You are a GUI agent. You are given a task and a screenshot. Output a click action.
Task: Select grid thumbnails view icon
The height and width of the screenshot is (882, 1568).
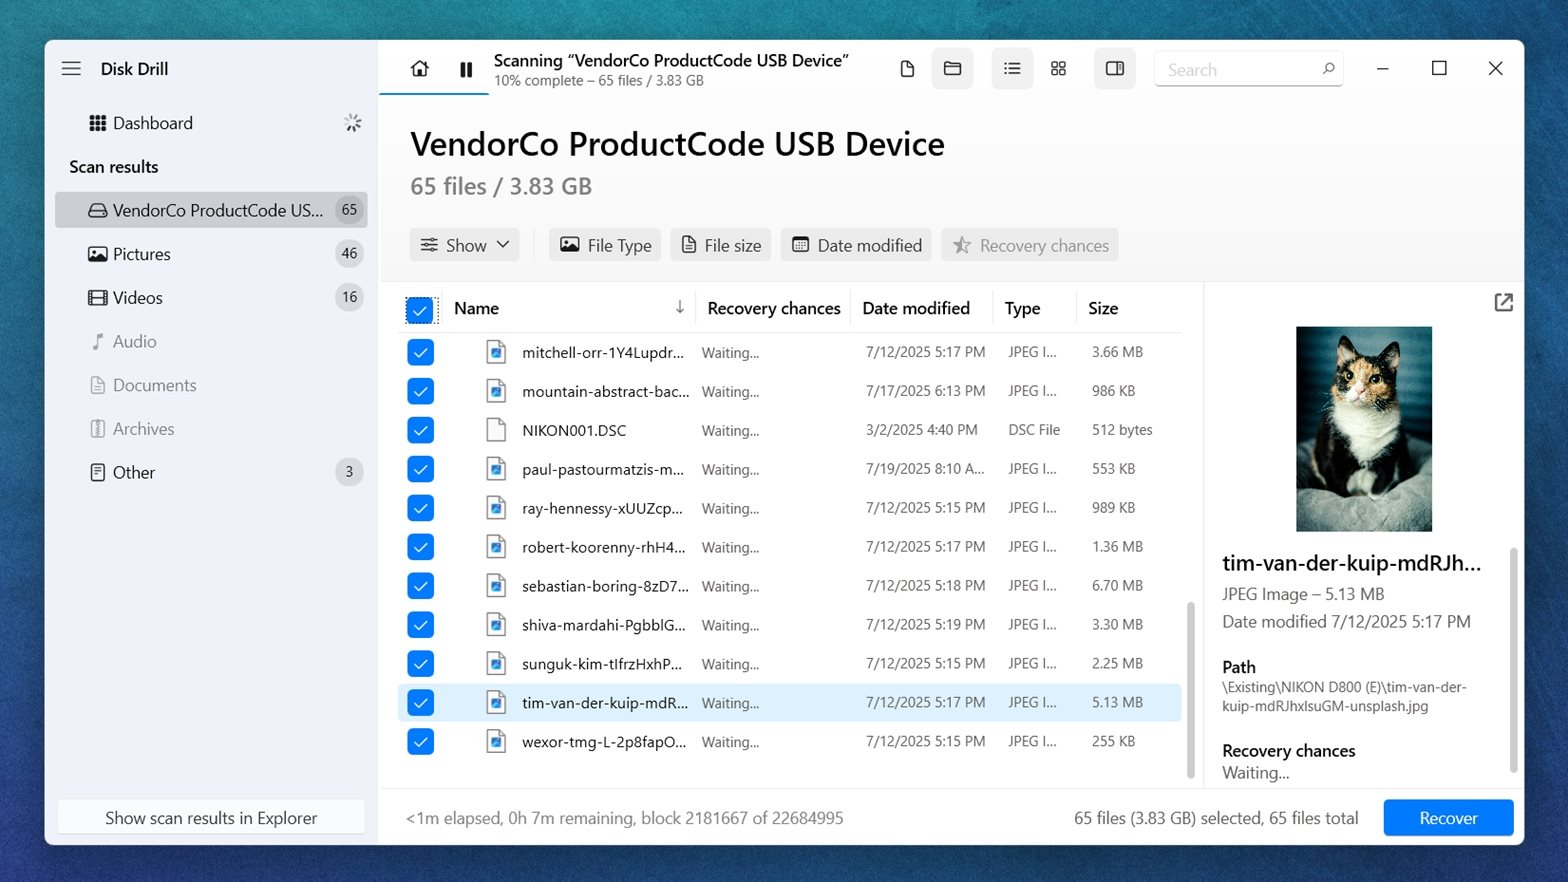click(x=1058, y=69)
